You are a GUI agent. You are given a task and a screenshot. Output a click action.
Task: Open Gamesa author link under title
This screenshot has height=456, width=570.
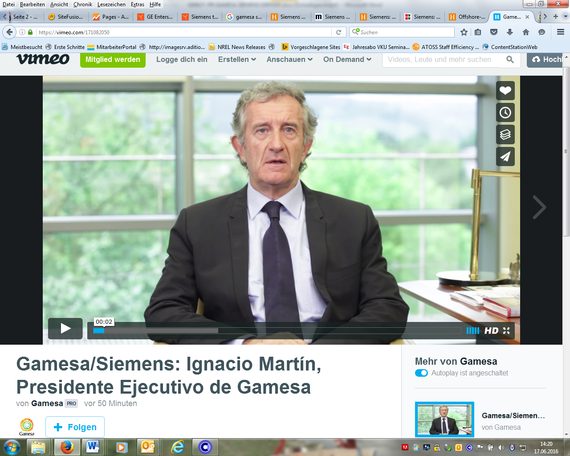[47, 403]
